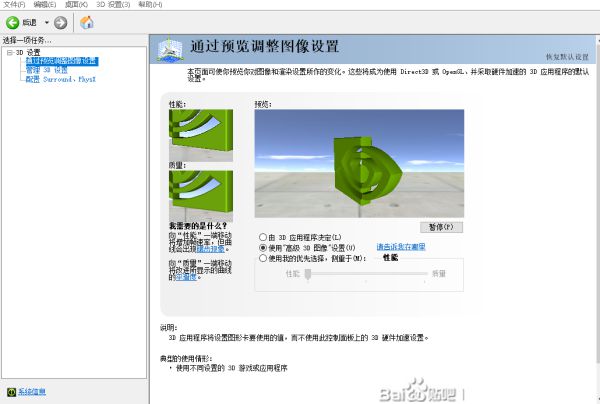Open the 3D 设置 menu in menu bar
The image size is (600, 404).
112,5
